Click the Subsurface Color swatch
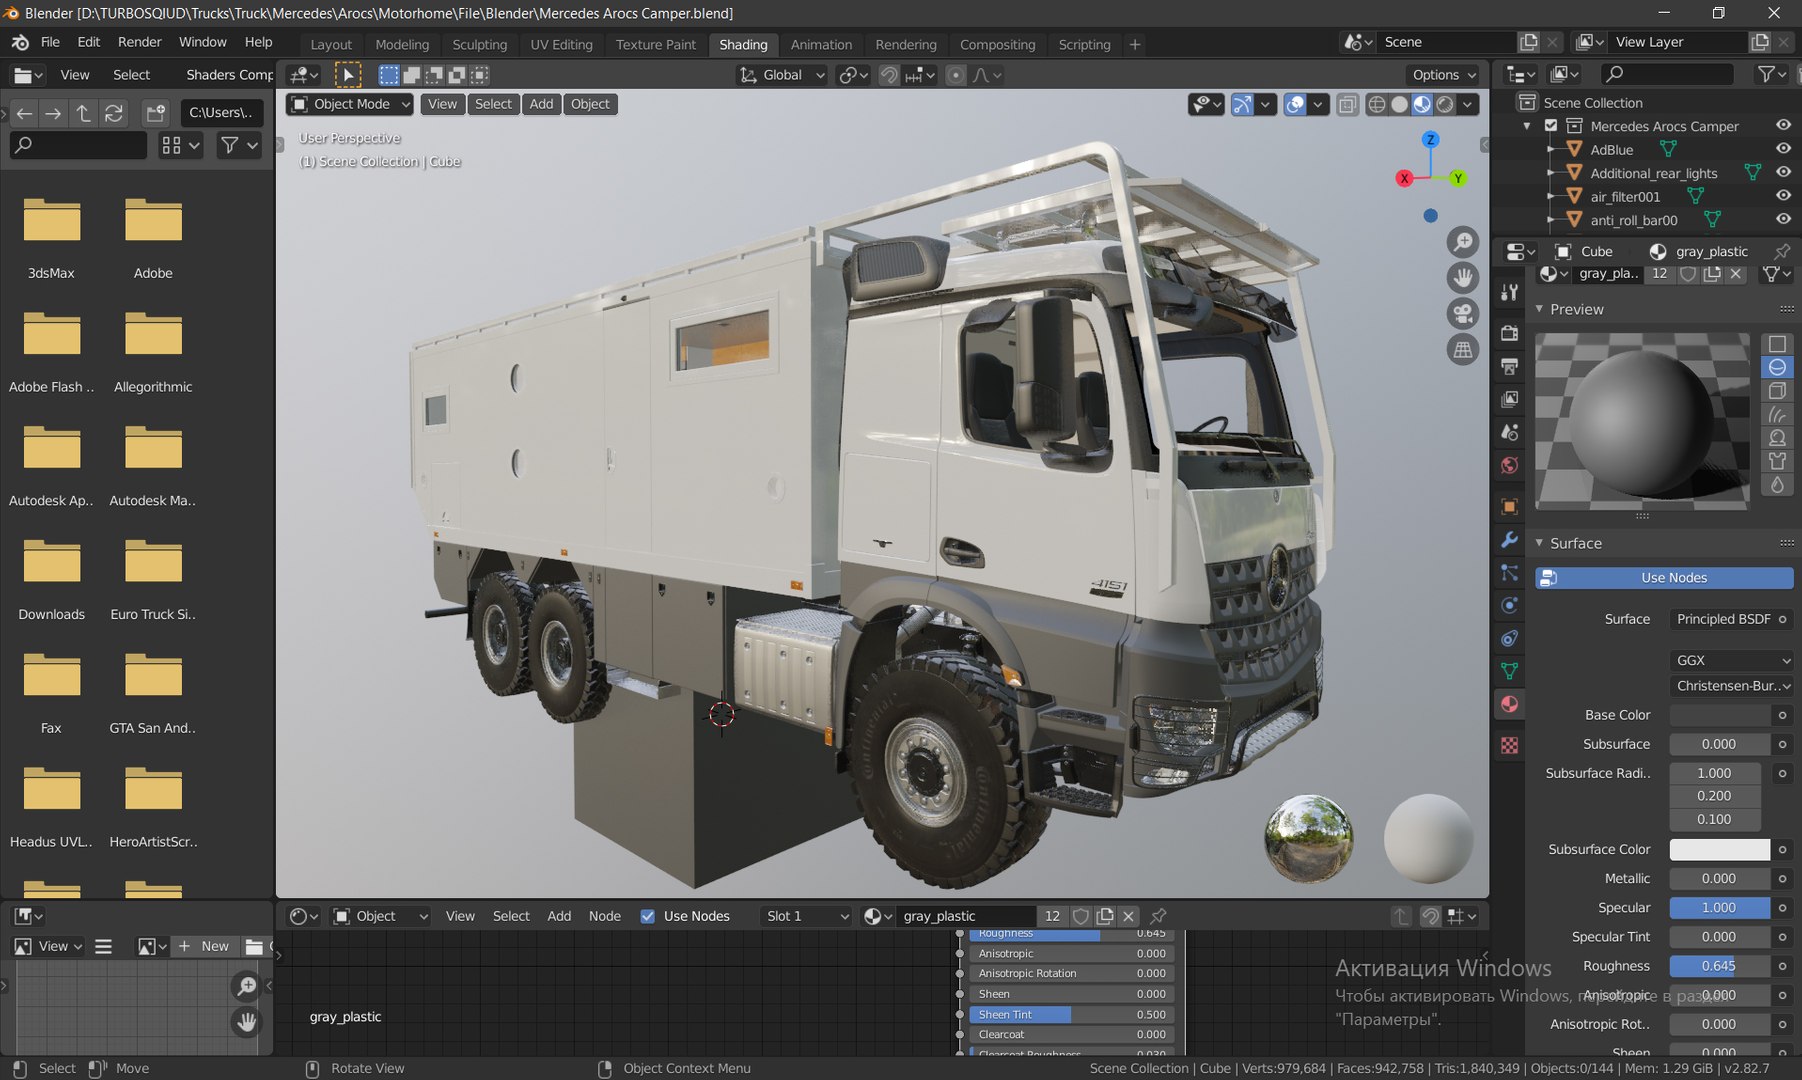 (x=1720, y=849)
